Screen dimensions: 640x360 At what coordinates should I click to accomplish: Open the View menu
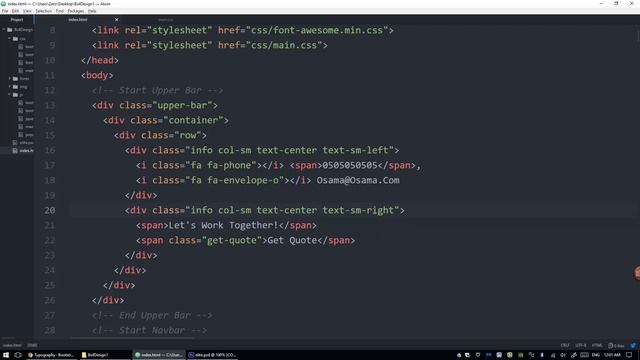pyautogui.click(x=27, y=11)
